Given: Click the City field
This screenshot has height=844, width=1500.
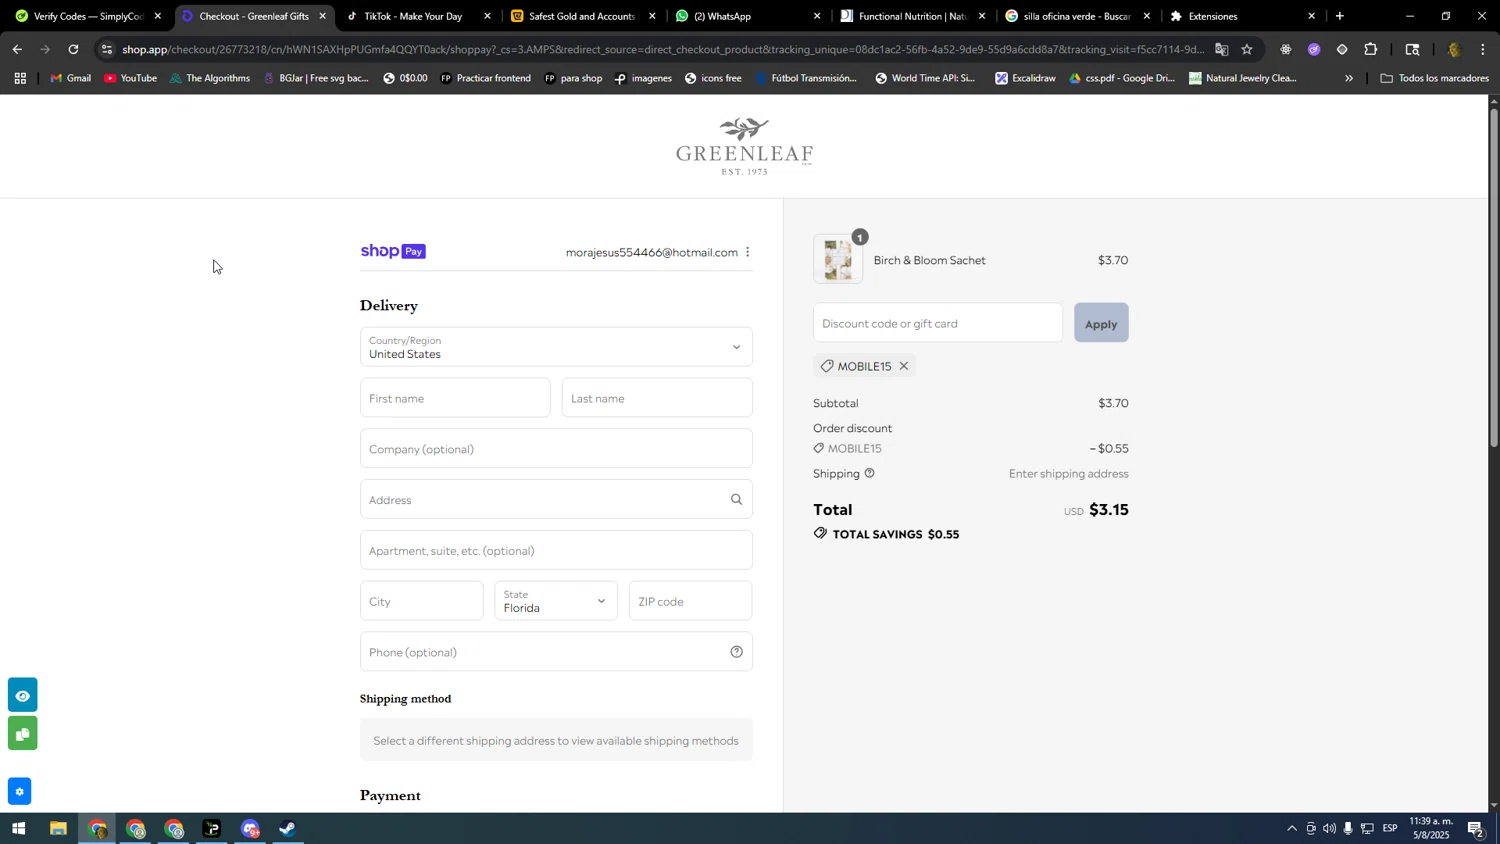Looking at the screenshot, I should coord(421,601).
